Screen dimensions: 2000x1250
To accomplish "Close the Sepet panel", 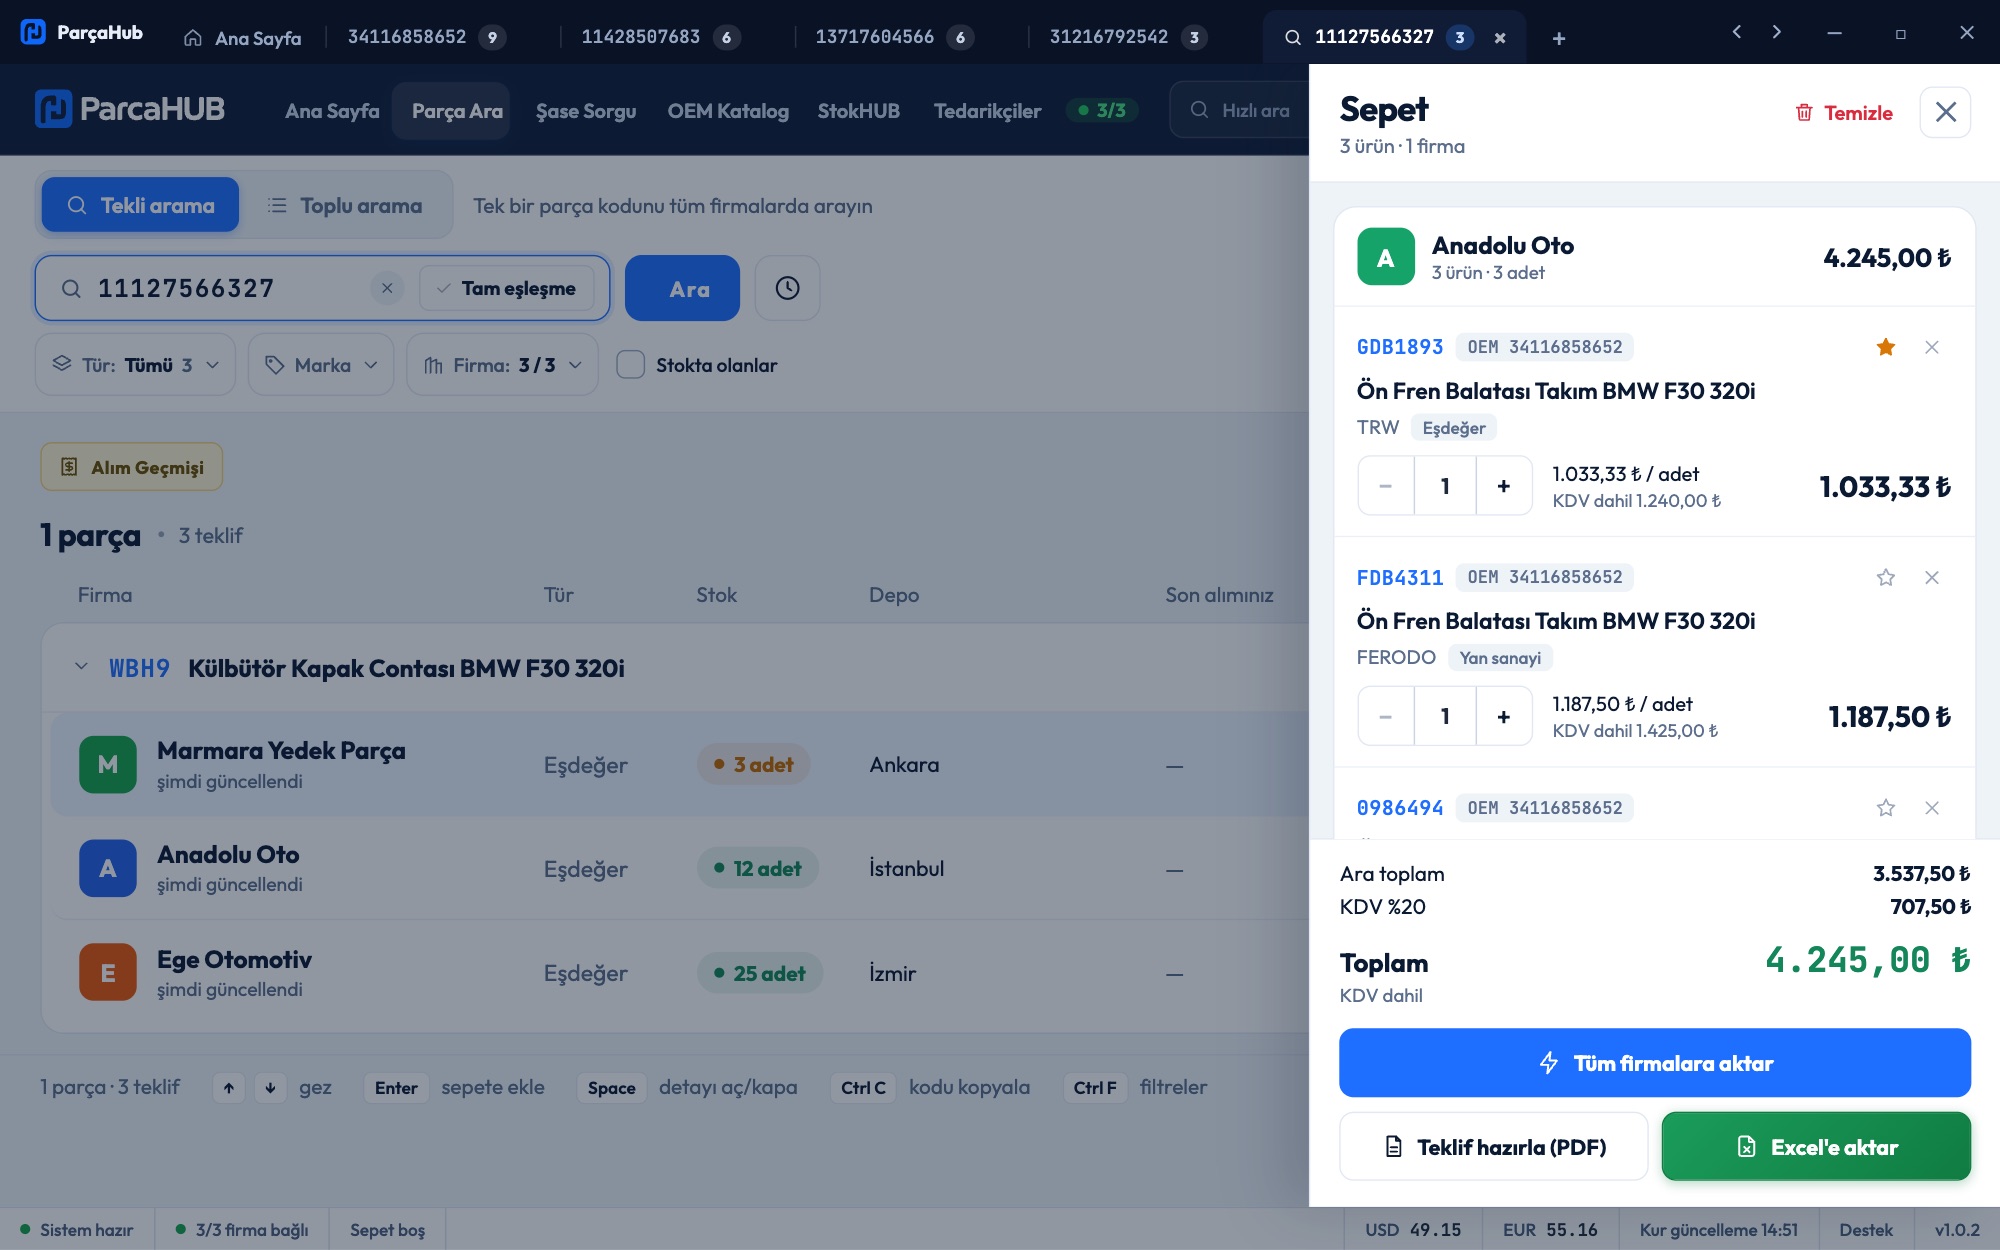I will [x=1945, y=112].
